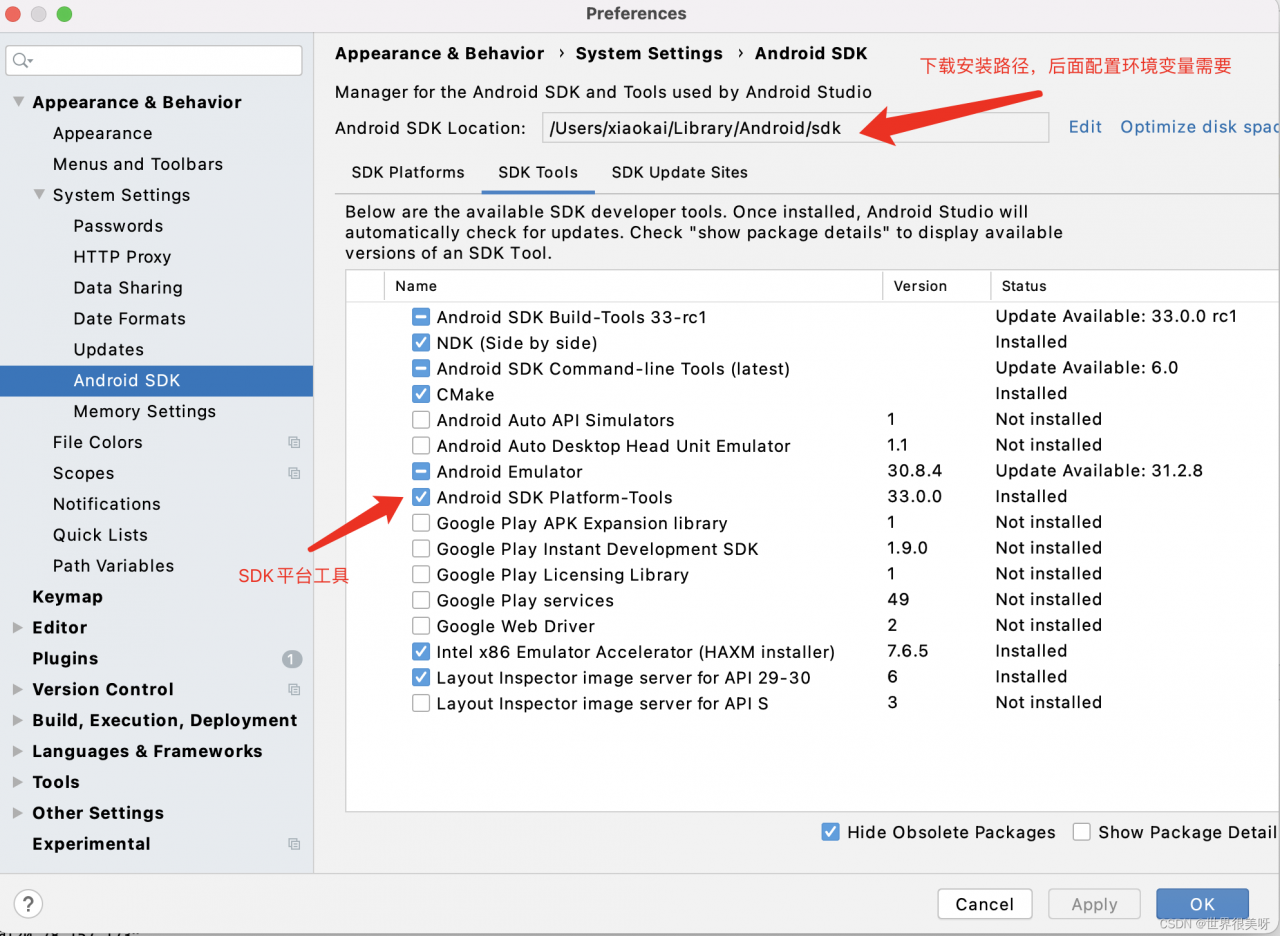1280x936 pixels.
Task: Select Passwords in System Settings
Action: pos(118,226)
